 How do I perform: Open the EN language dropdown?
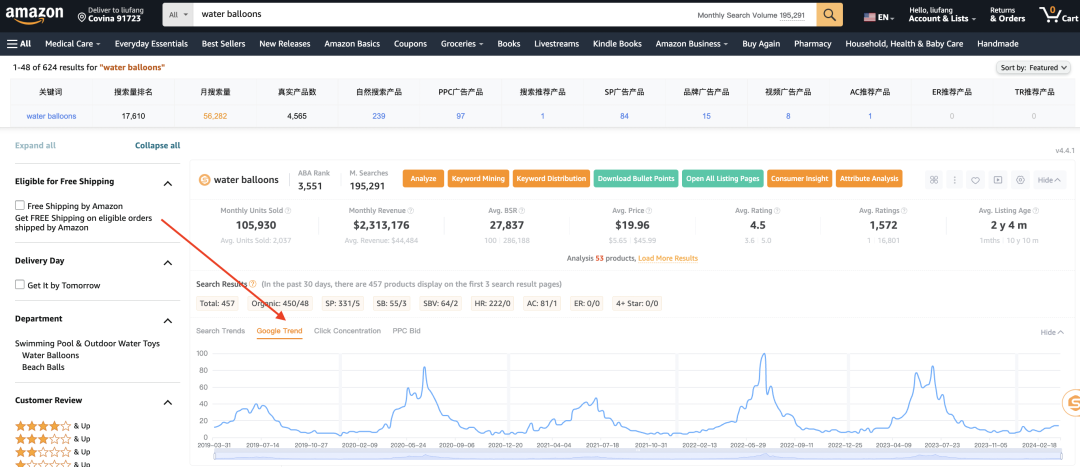(879, 17)
